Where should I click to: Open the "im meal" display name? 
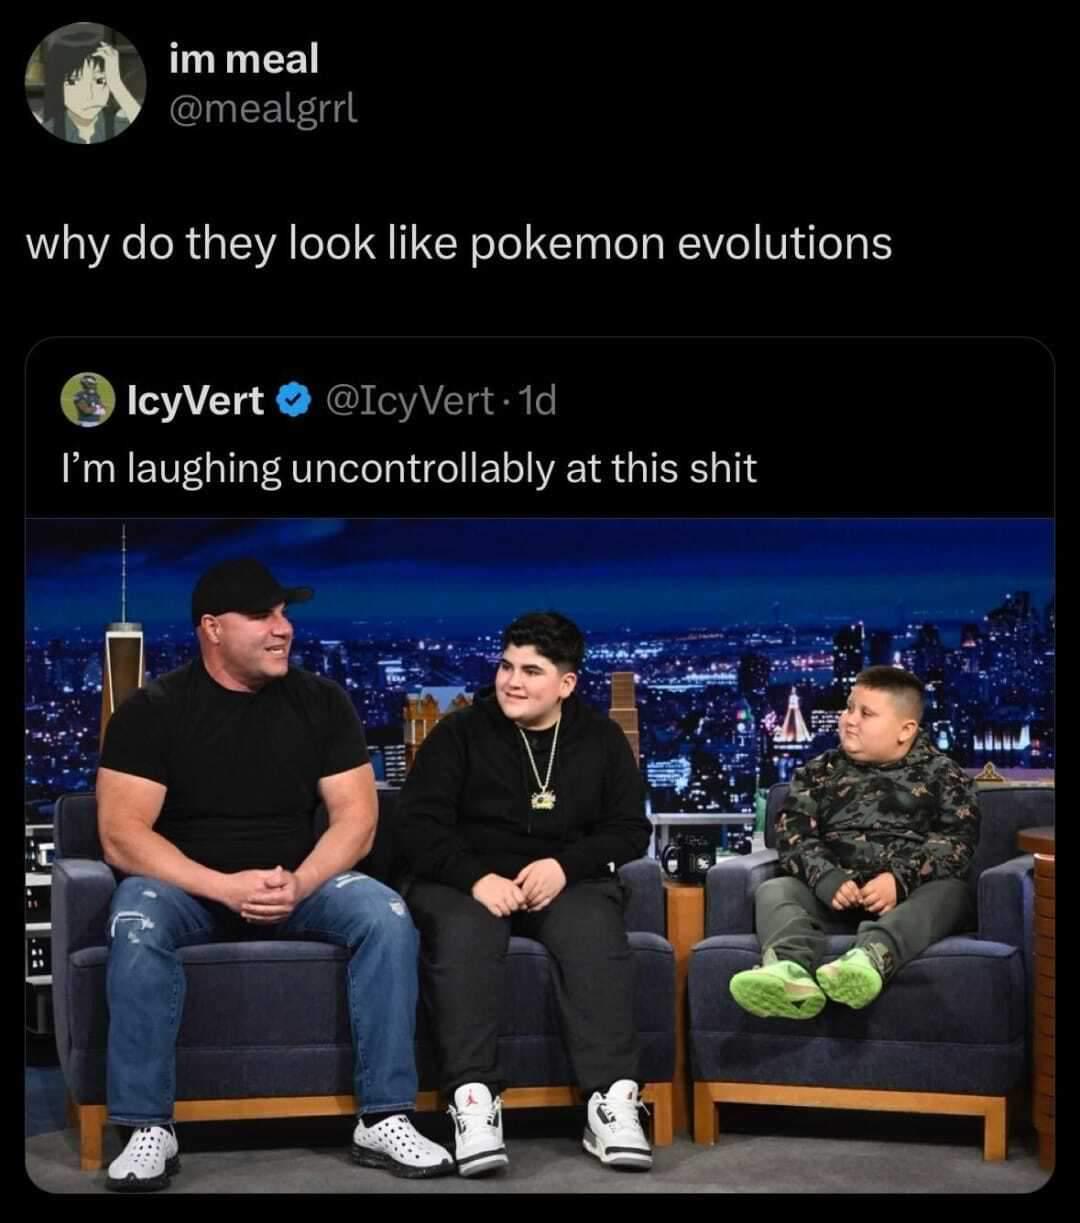click(244, 59)
